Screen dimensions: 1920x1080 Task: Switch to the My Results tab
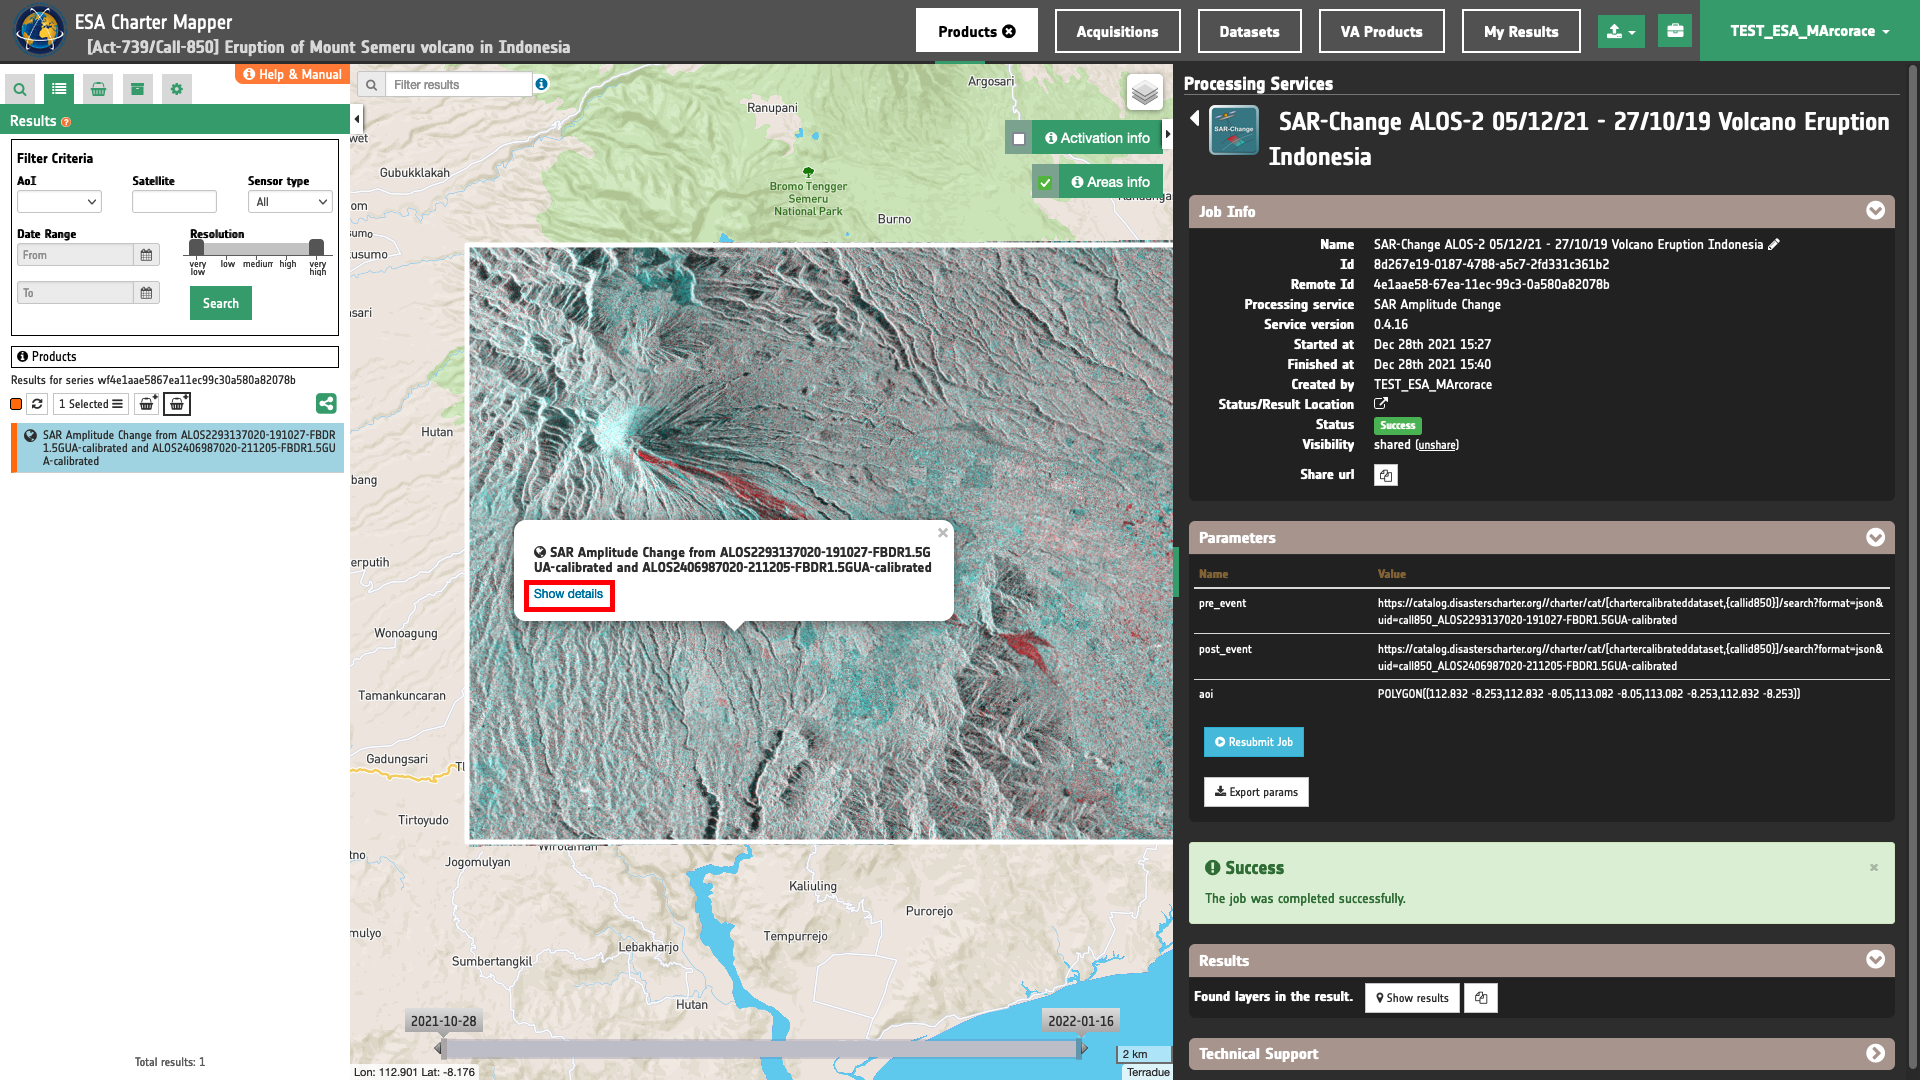tap(1521, 31)
